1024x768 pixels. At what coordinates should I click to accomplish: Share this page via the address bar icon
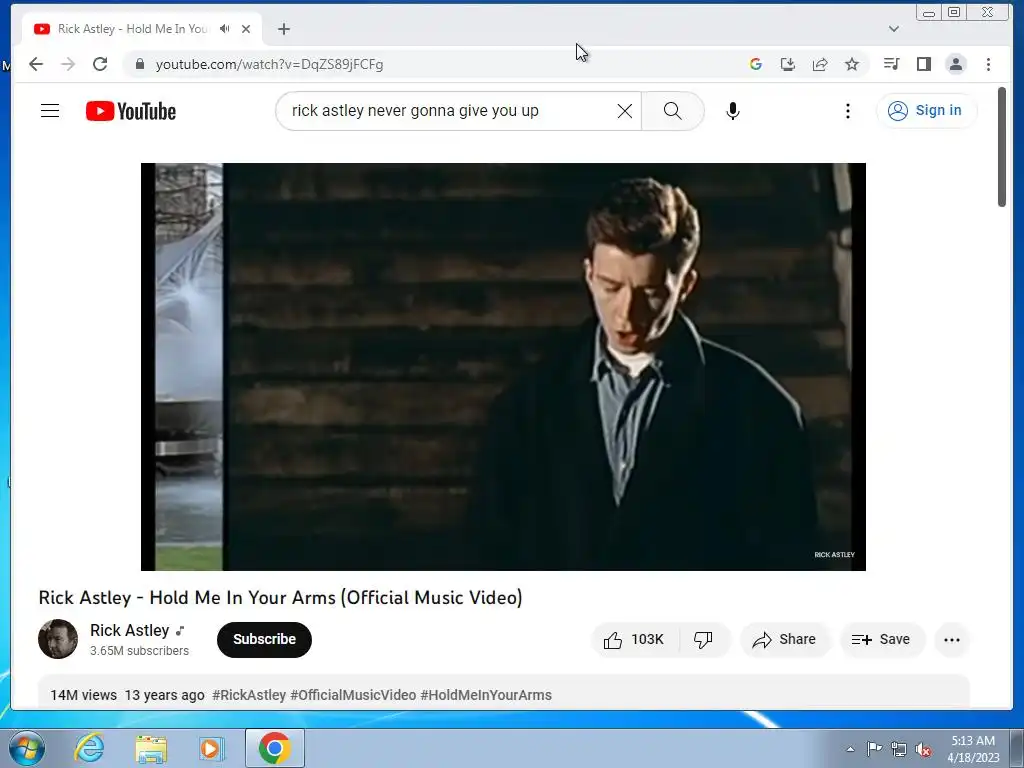(820, 64)
